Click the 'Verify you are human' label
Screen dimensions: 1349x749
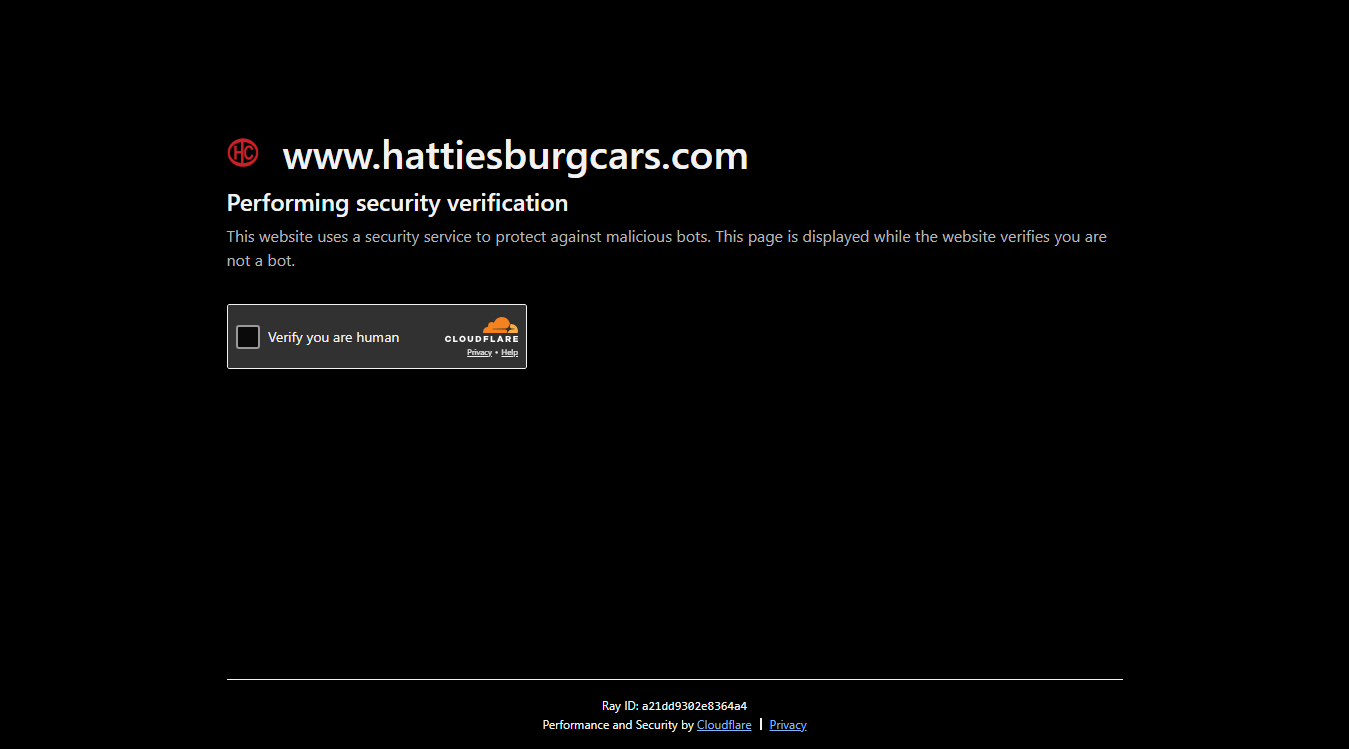(x=333, y=338)
